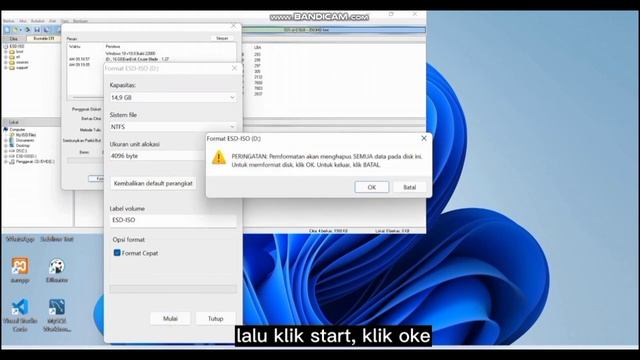Select the ESD-ISO root node in image tree
The image size is (640, 360).
[17, 46]
